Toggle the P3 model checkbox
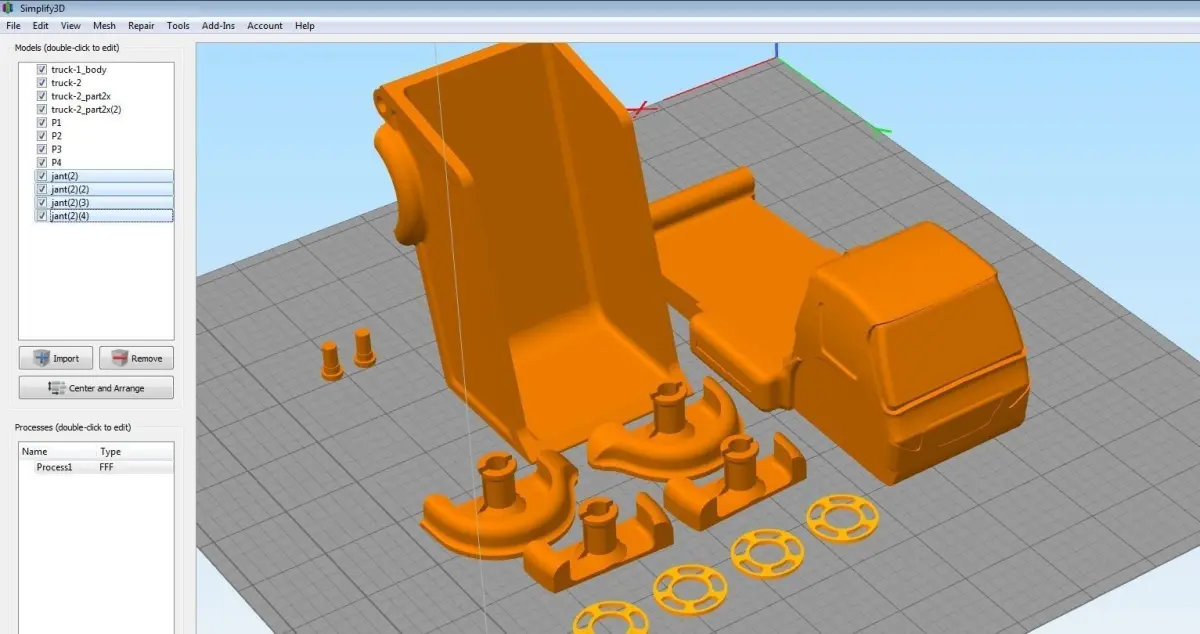1200x634 pixels. (42, 149)
